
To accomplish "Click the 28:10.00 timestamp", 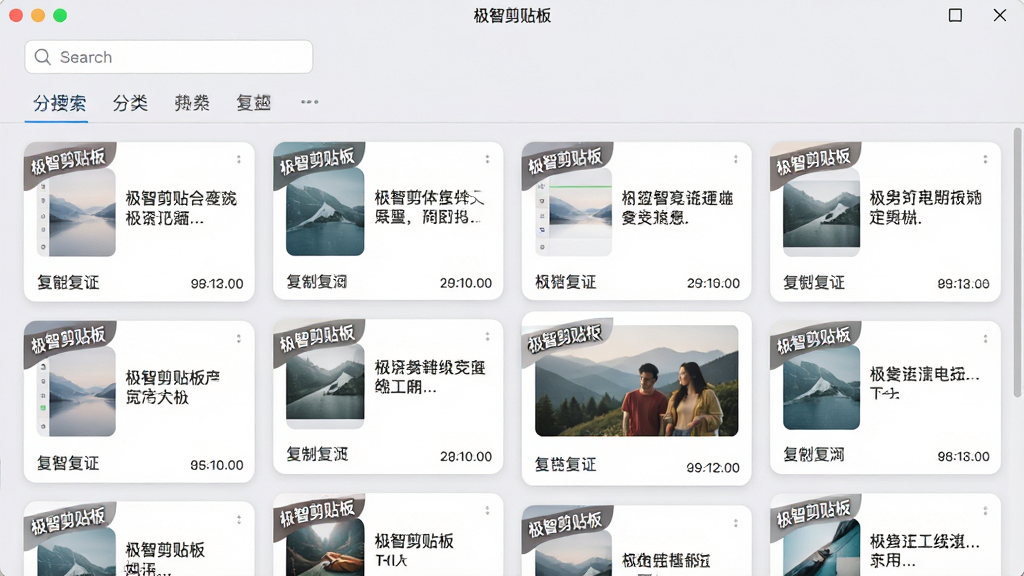I will coord(466,456).
